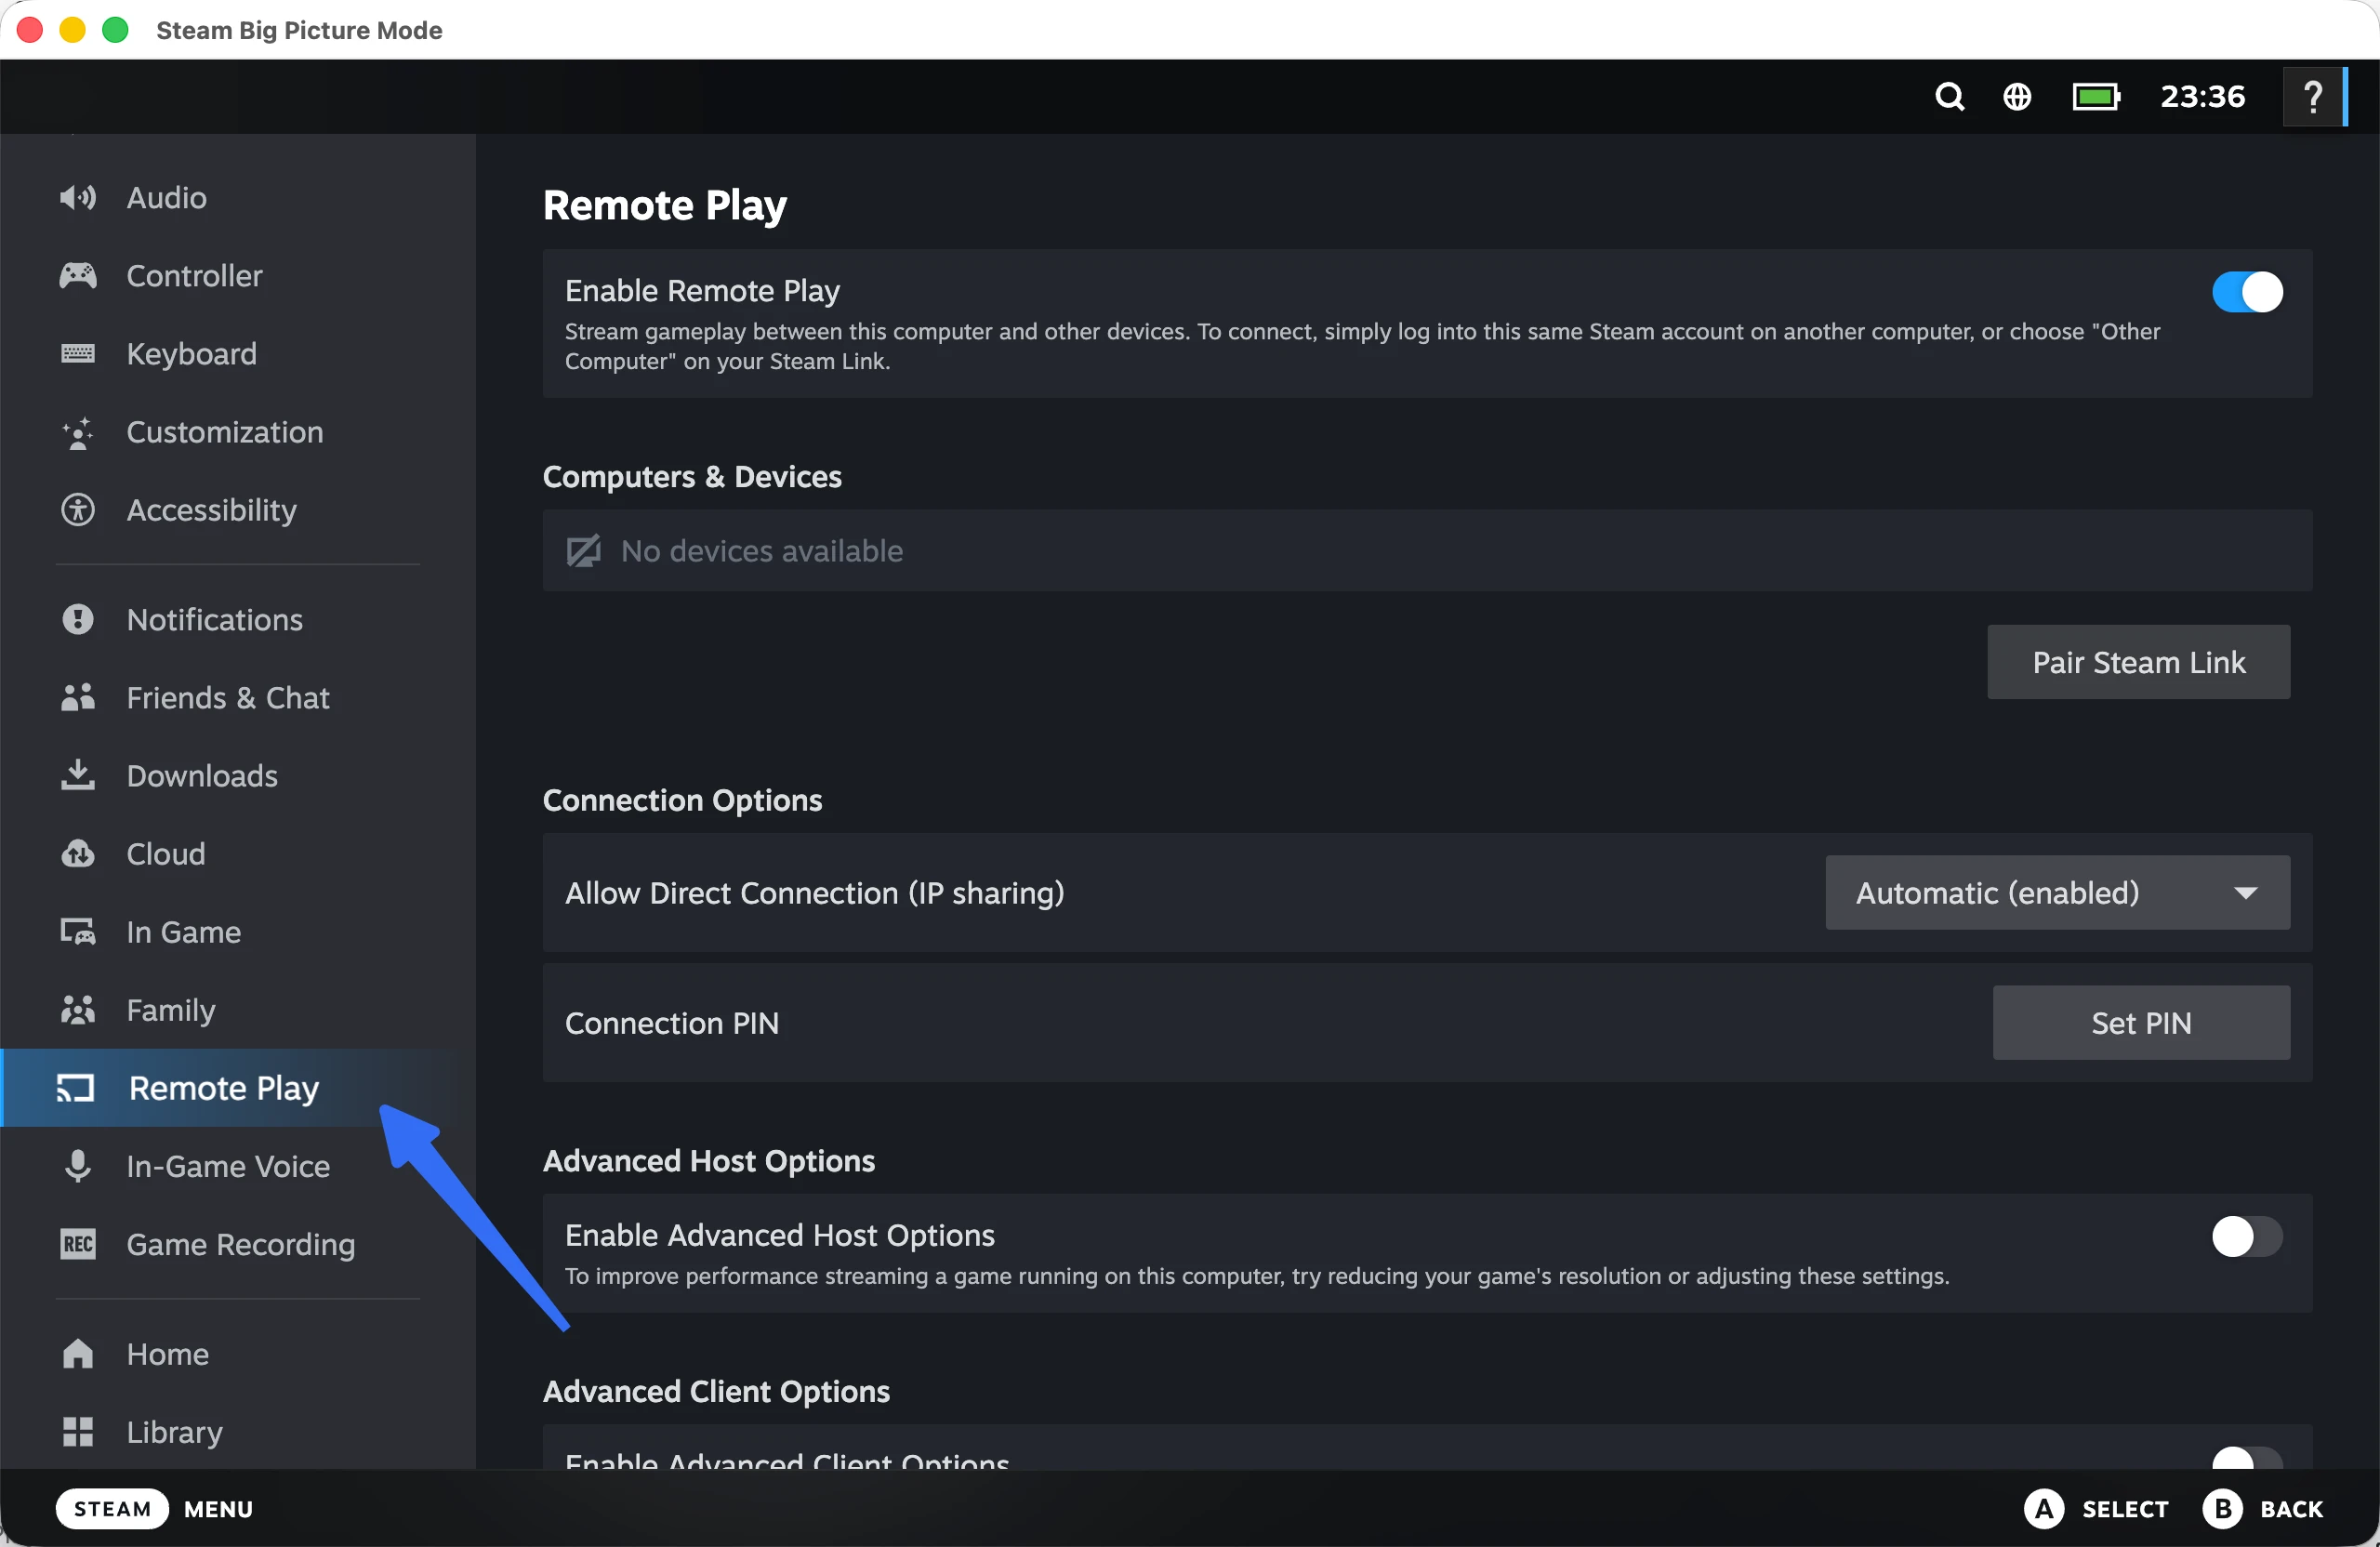Click the B button glyph for Back
The image size is (2380, 1547).
(2222, 1508)
